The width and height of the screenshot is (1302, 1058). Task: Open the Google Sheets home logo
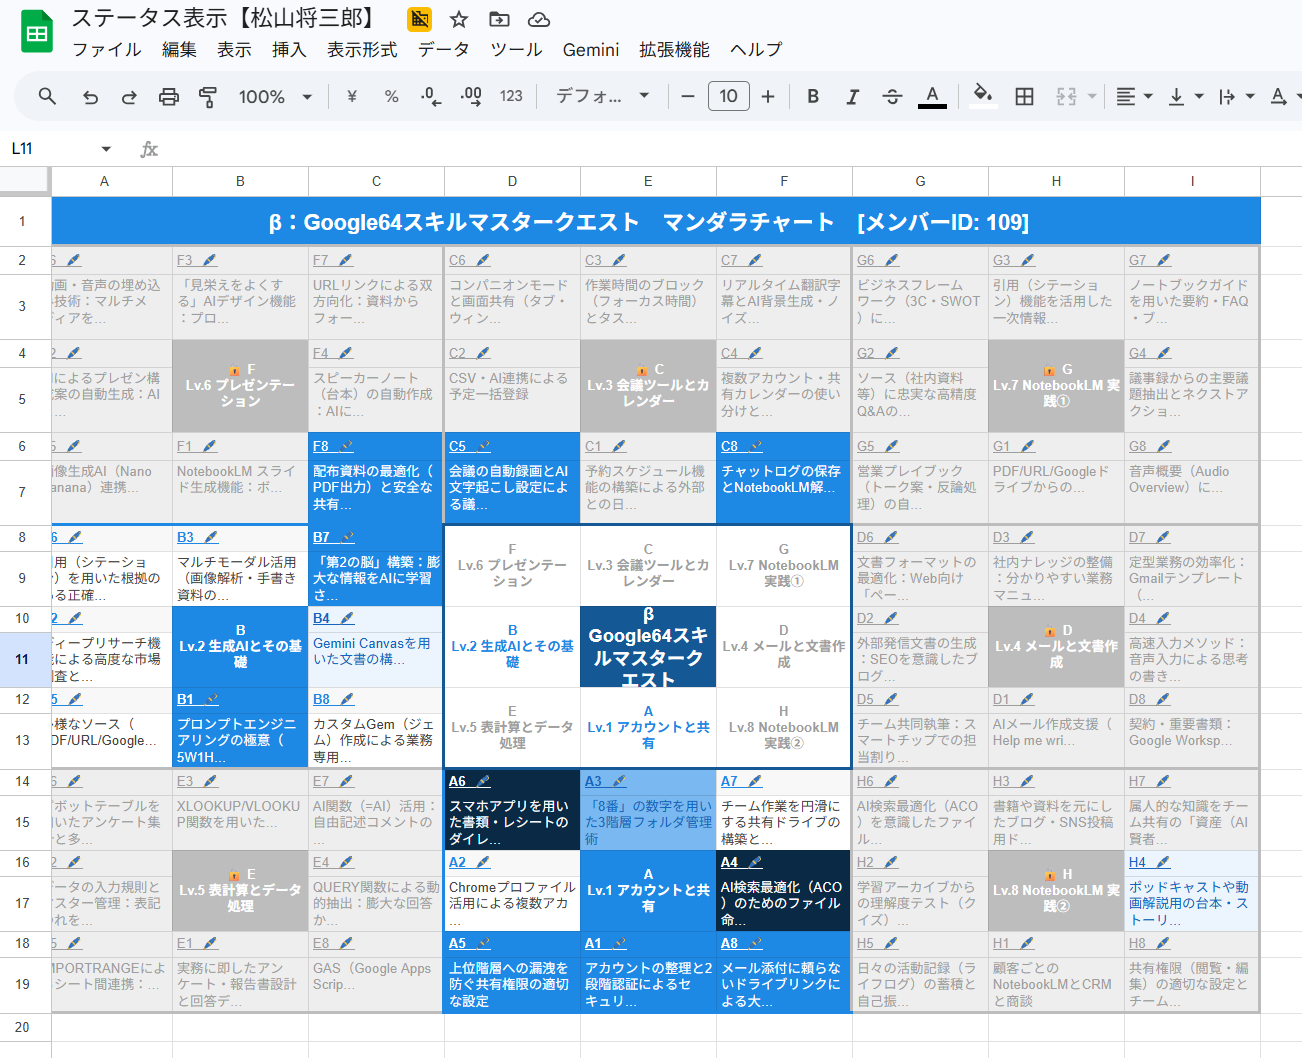[x=37, y=33]
